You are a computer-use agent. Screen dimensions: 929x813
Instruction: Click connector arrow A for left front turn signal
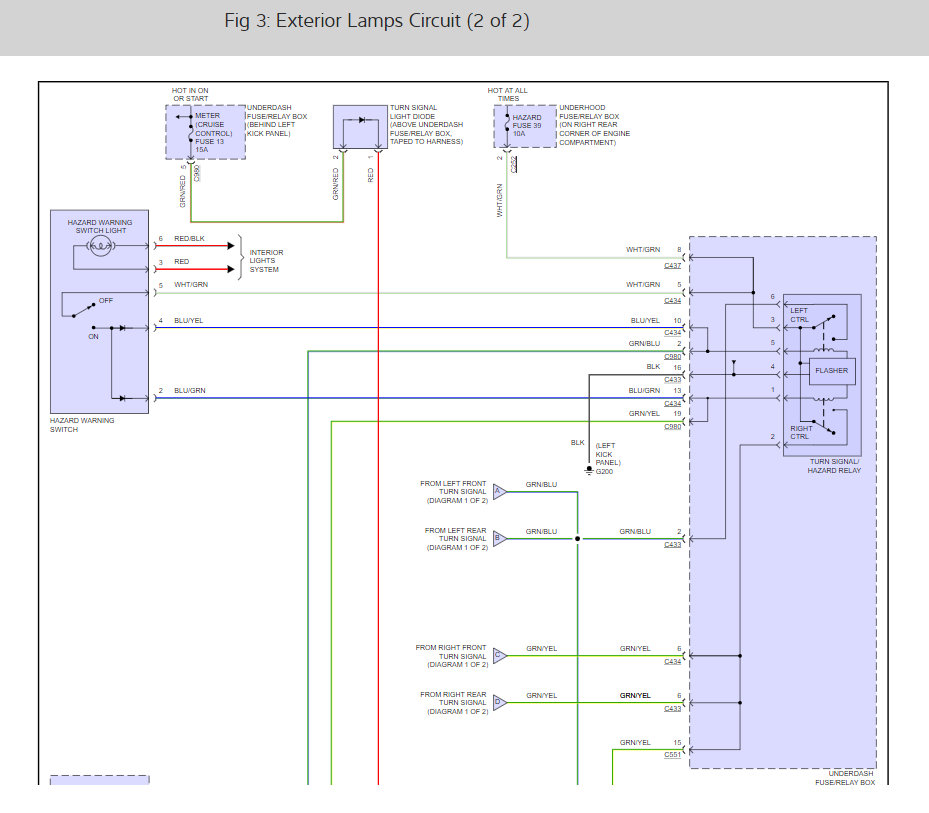499,491
